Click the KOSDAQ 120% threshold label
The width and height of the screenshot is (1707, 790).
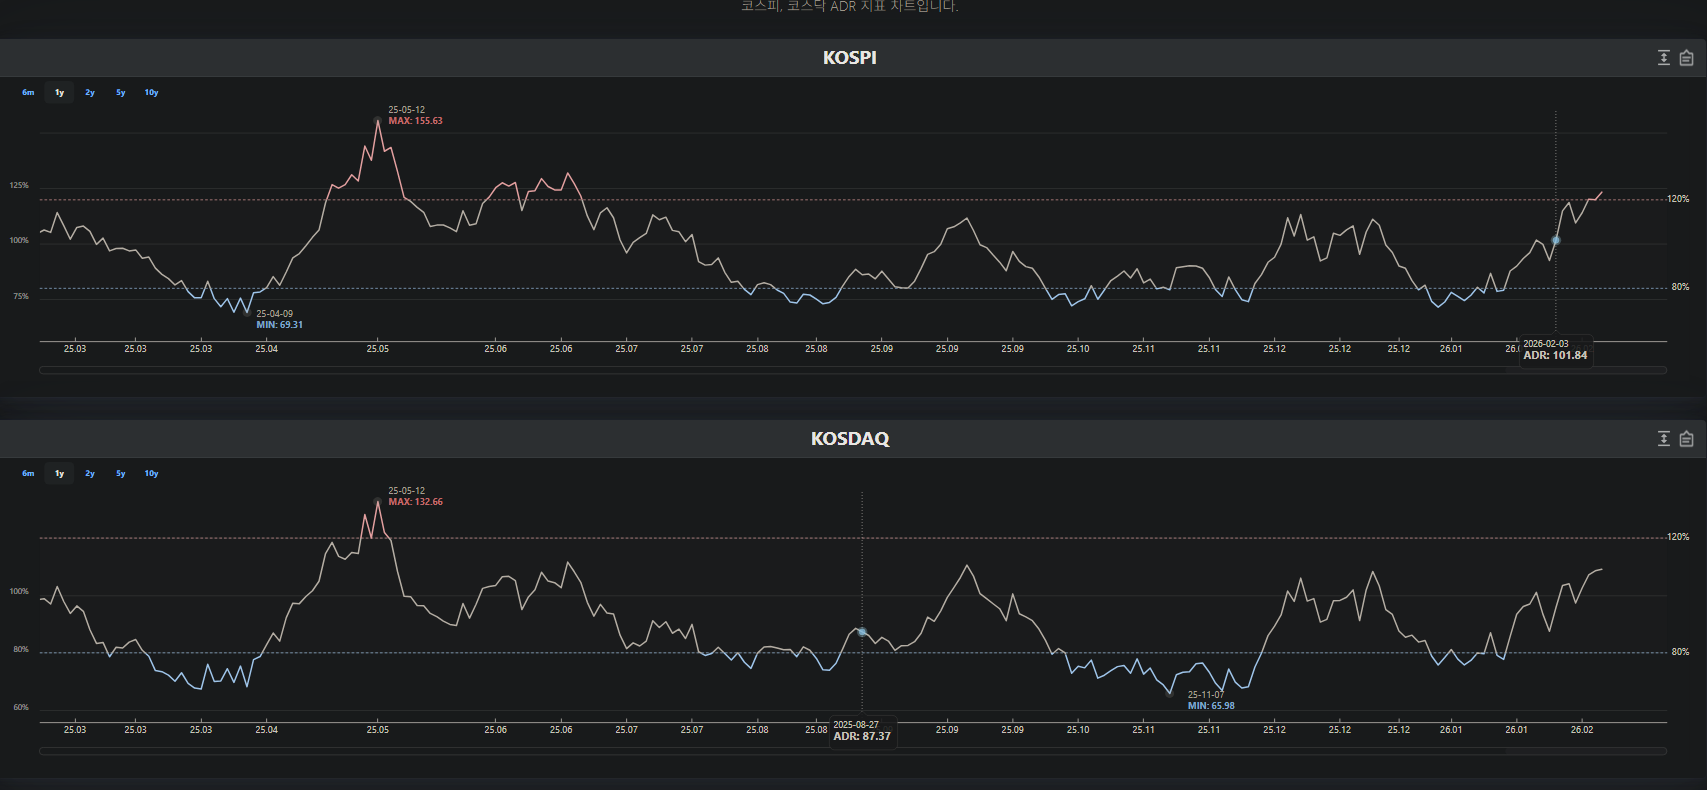tap(1678, 537)
